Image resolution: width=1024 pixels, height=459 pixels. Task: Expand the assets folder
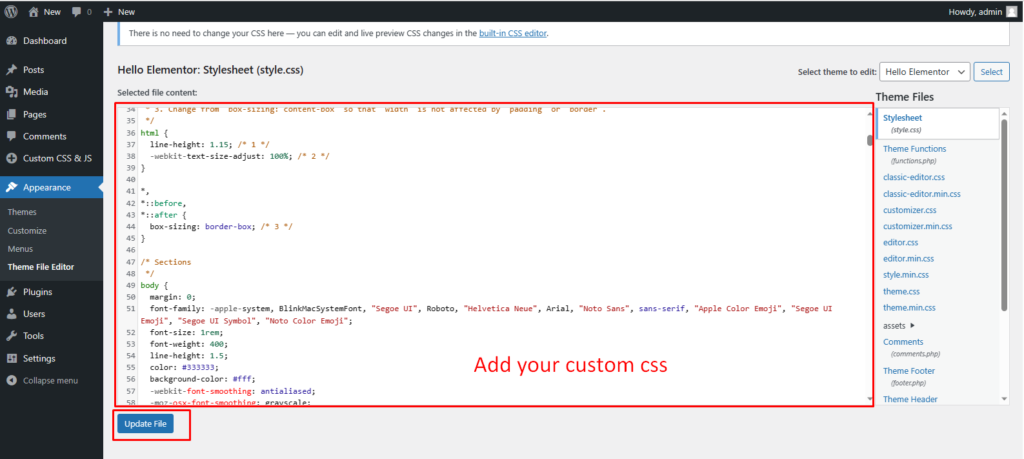click(x=899, y=325)
